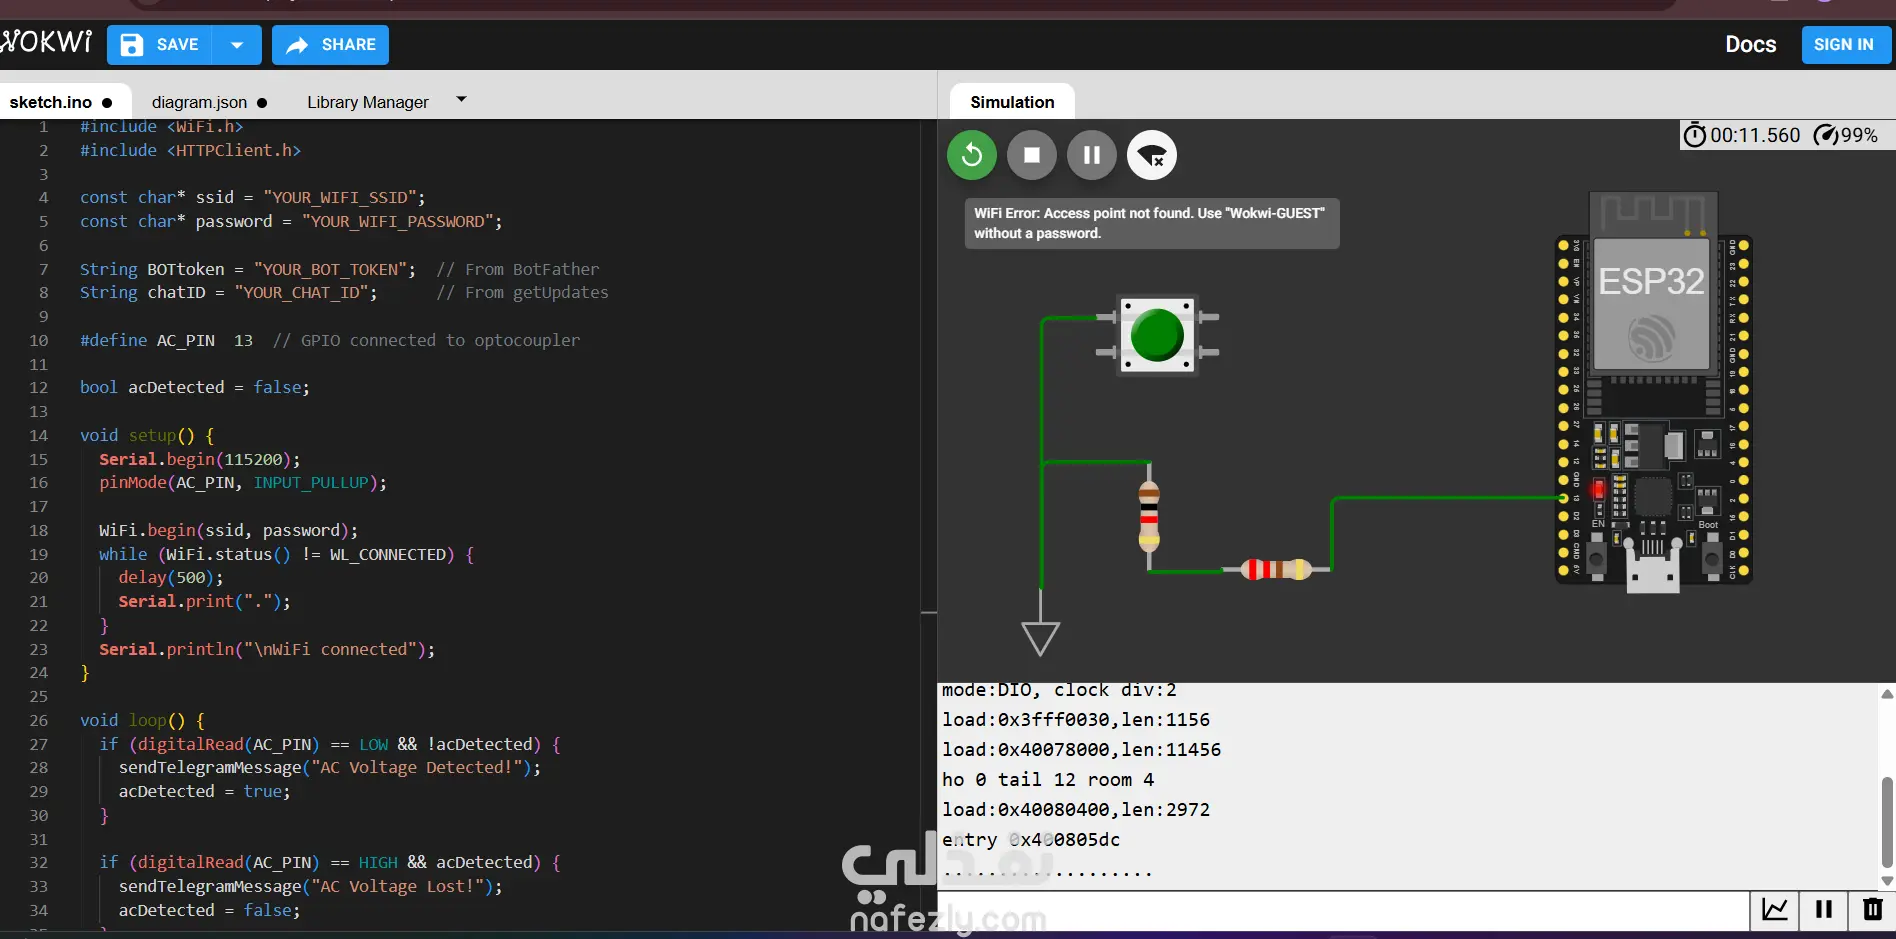Select the horizontal resistor component
1896x939 pixels.
(x=1276, y=569)
